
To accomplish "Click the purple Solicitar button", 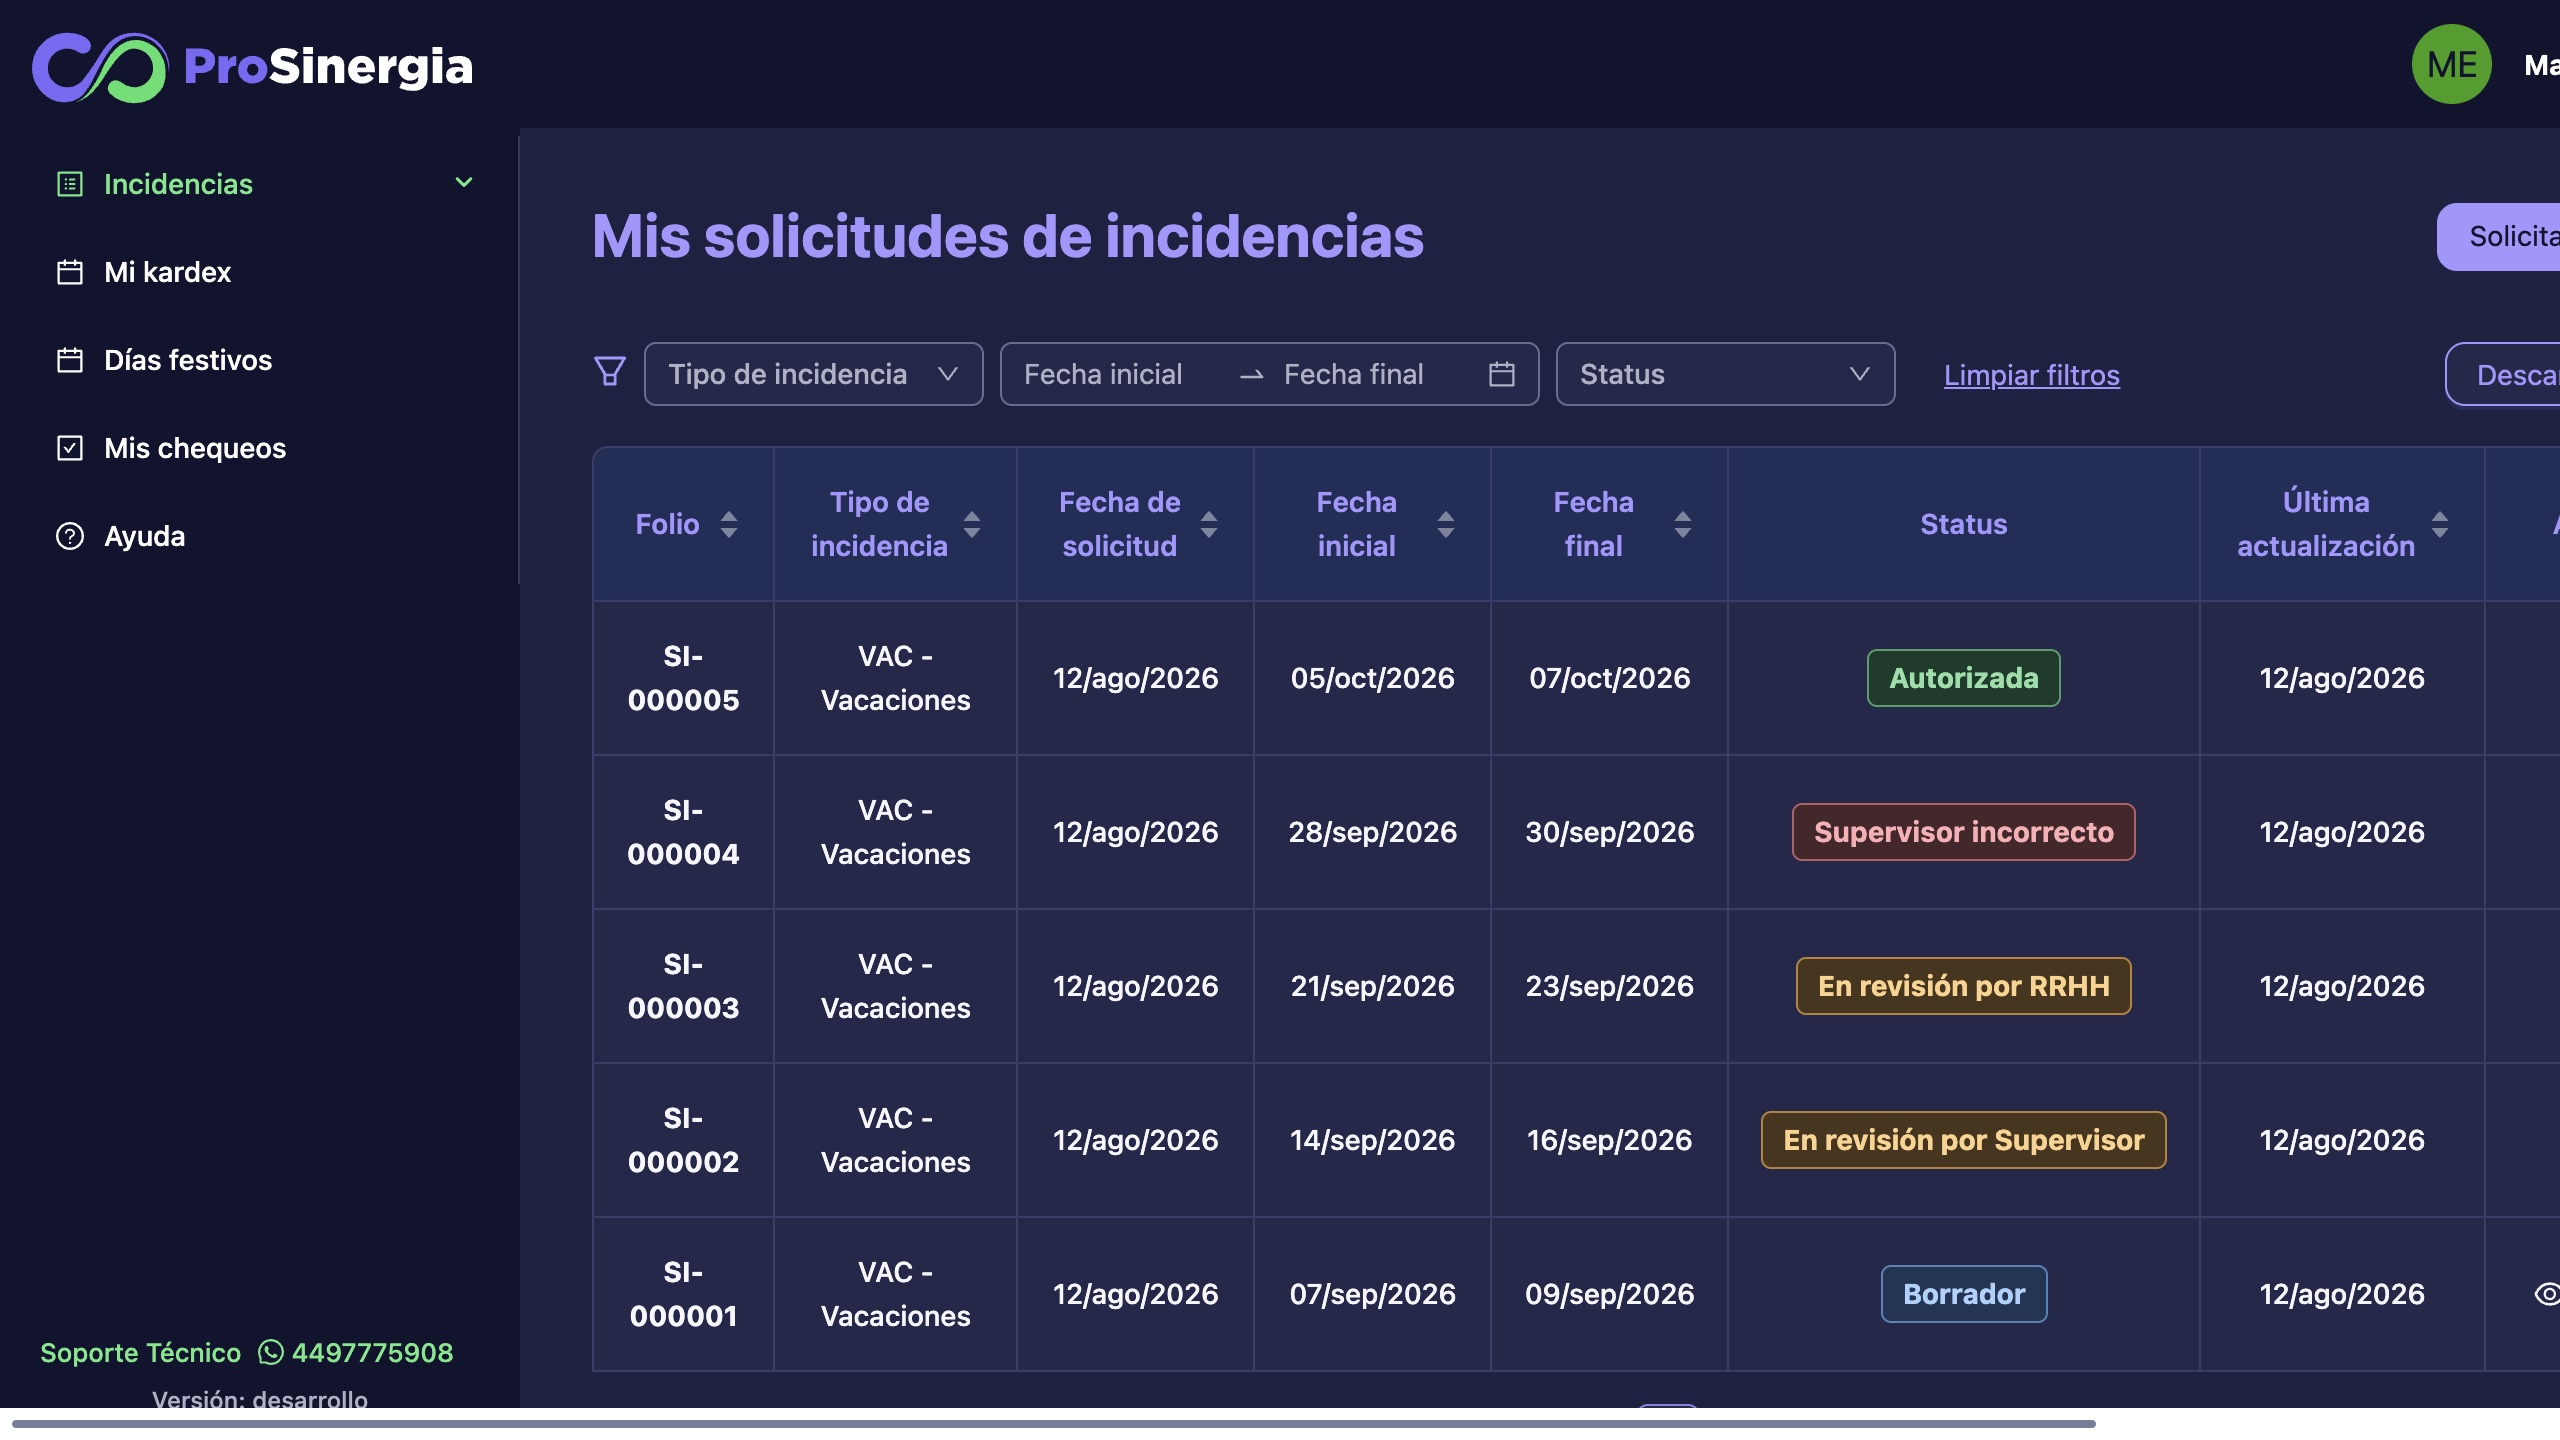I will point(2498,237).
